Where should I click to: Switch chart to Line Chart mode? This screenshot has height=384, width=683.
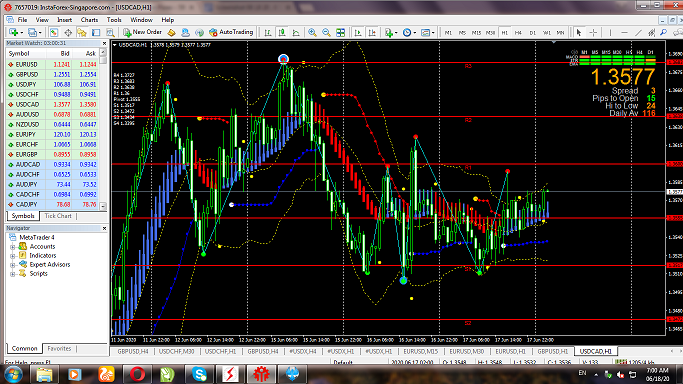(x=296, y=32)
